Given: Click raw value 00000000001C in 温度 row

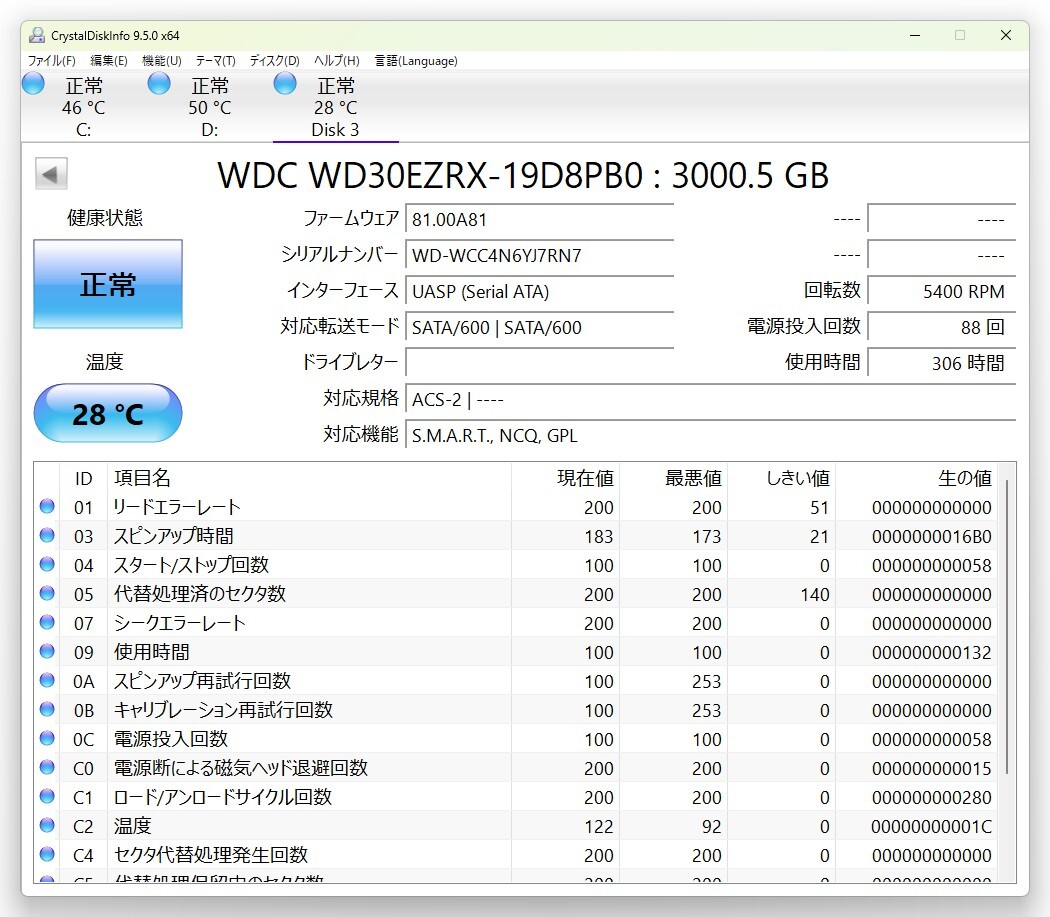Looking at the screenshot, I should pos(931,827).
